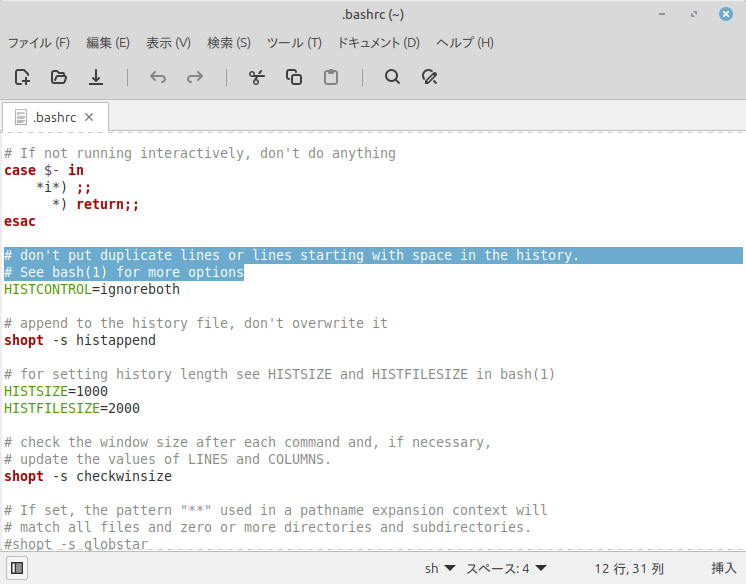Toggle the side pane in status bar
Image resolution: width=746 pixels, height=584 pixels.
click(x=18, y=568)
